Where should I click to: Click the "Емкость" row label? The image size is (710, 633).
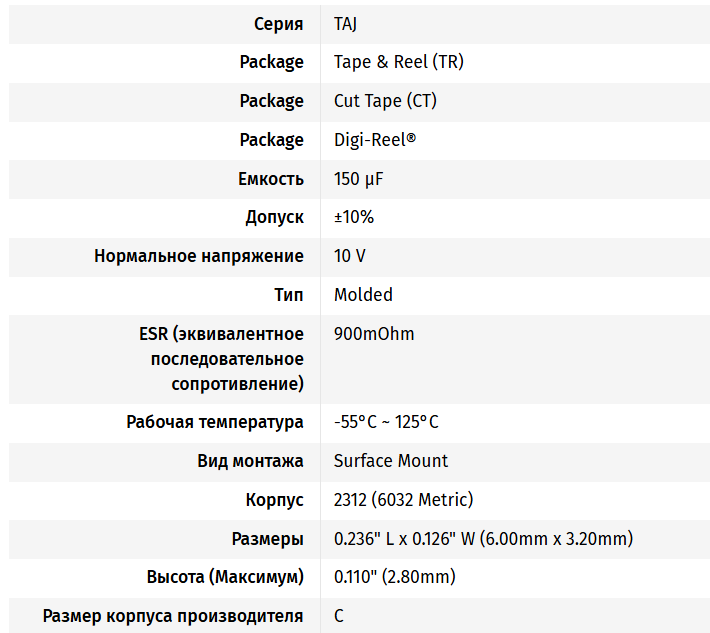coord(270,179)
